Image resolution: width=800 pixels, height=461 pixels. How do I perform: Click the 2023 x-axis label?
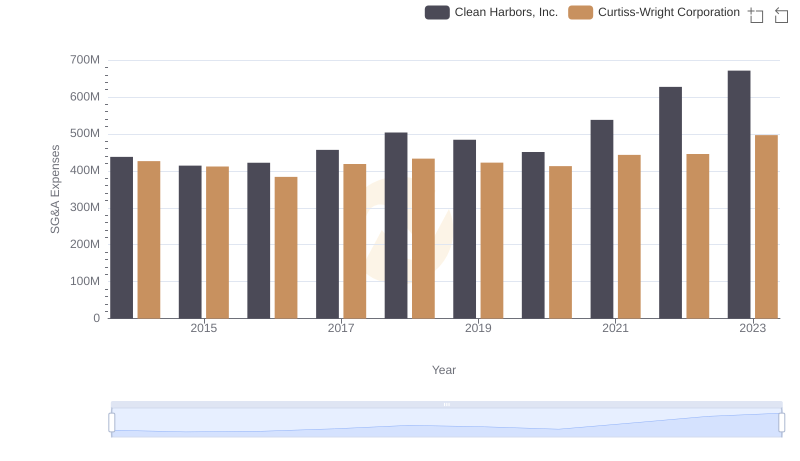[753, 328]
